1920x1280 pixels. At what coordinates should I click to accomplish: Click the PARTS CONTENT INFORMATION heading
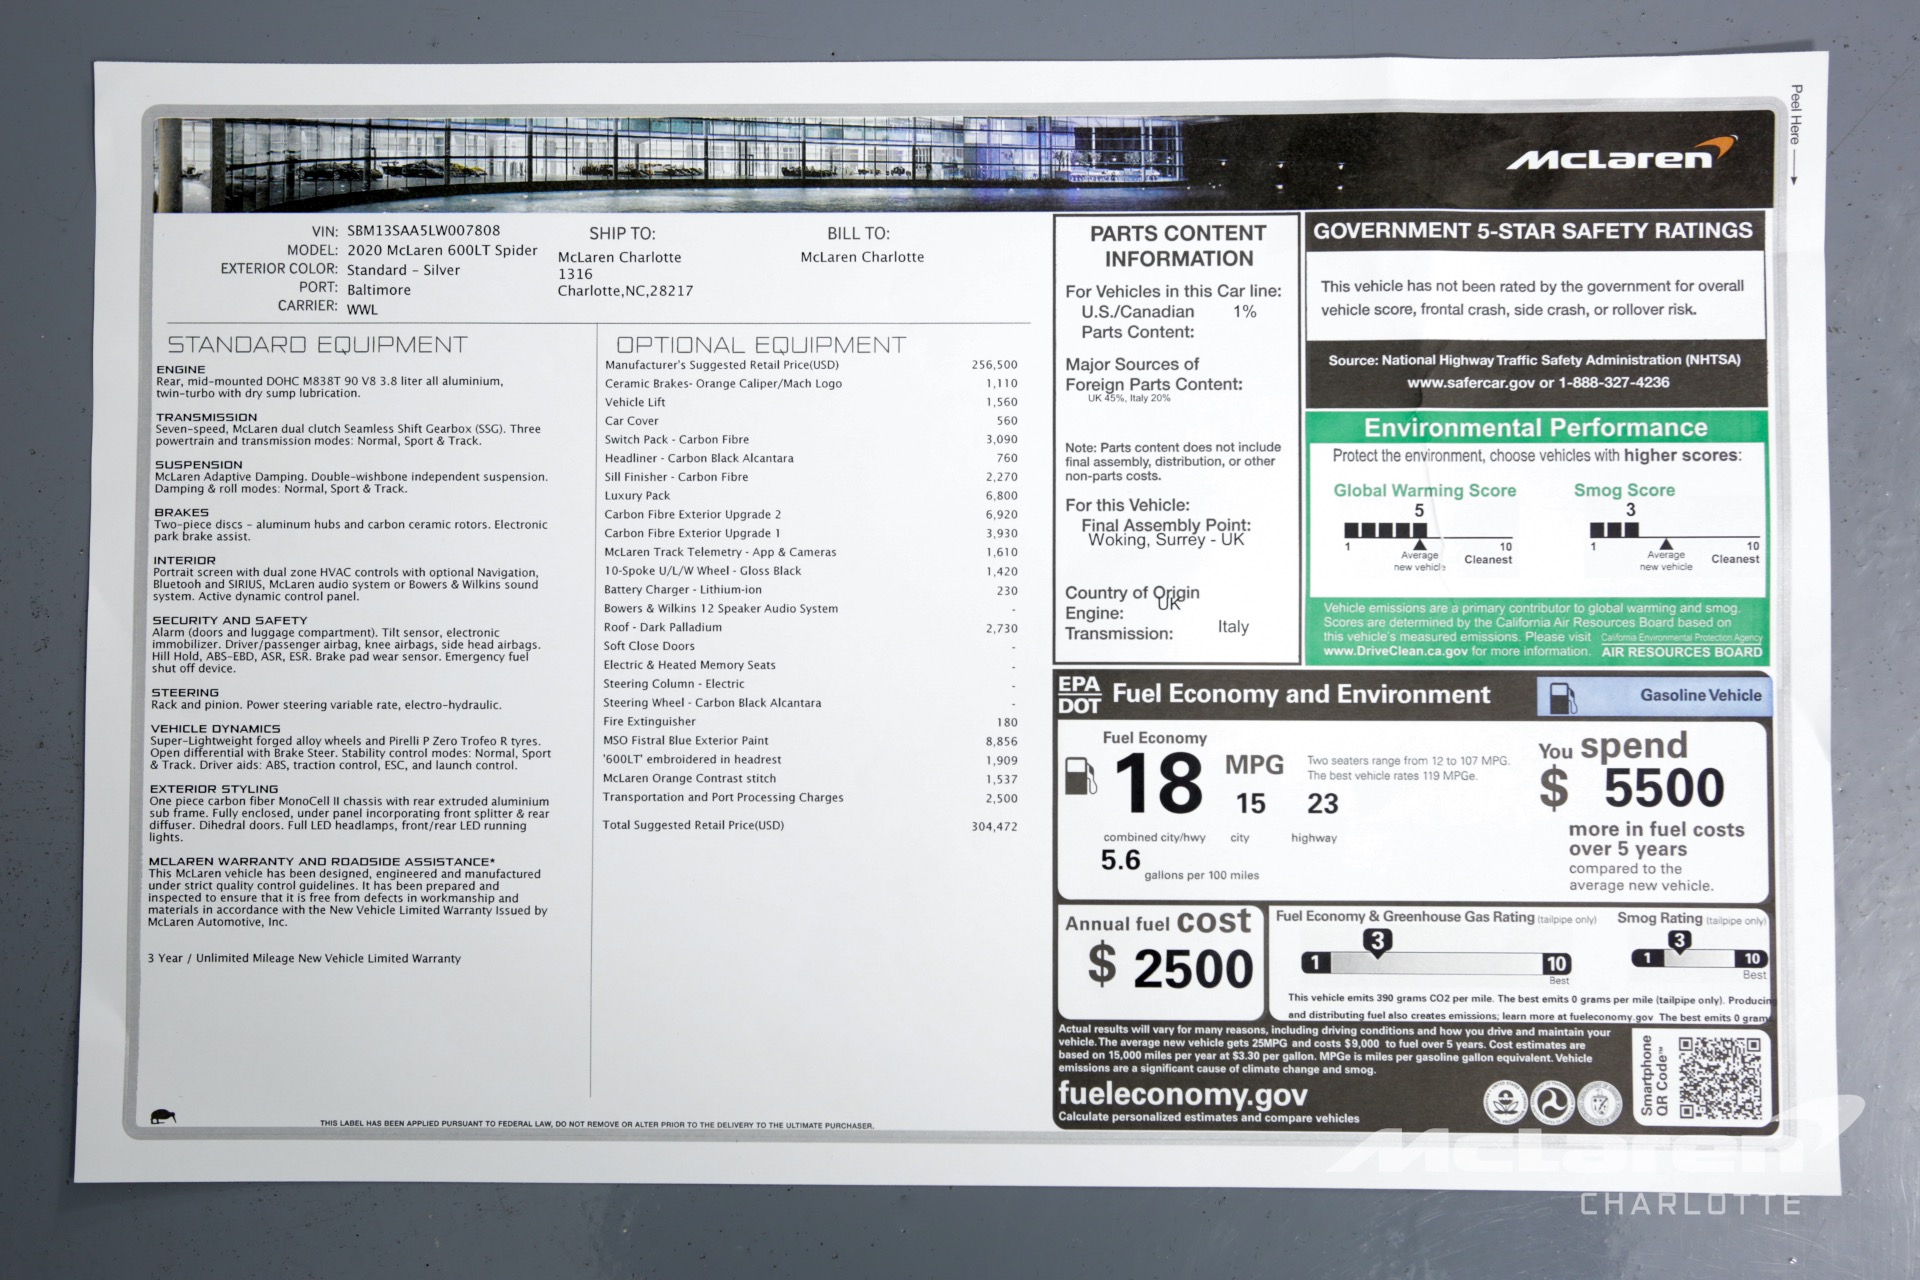(1178, 246)
